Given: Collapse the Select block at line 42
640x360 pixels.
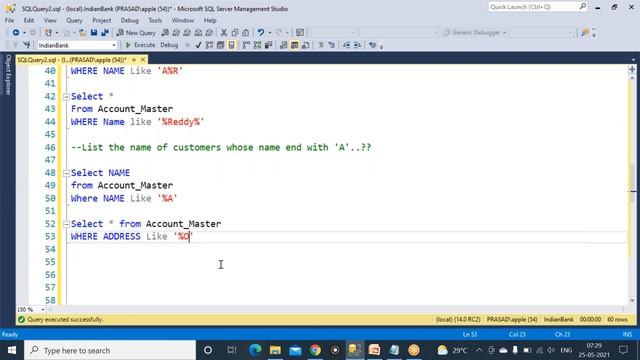Looking at the screenshot, I should point(66,97).
